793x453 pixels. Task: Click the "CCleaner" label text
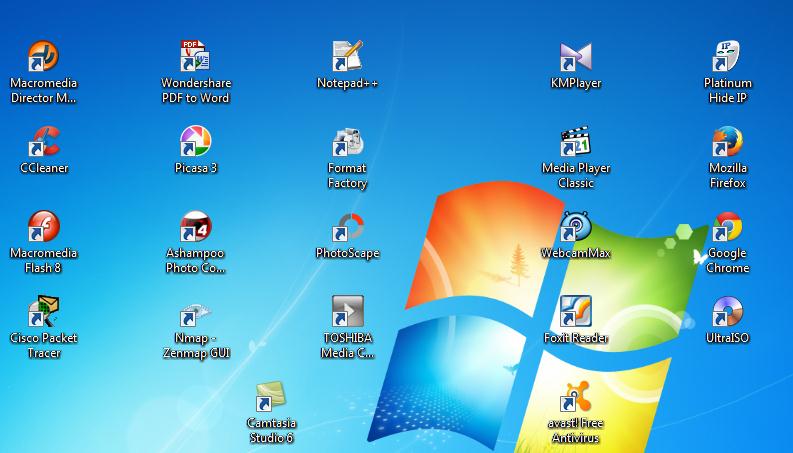(x=43, y=168)
